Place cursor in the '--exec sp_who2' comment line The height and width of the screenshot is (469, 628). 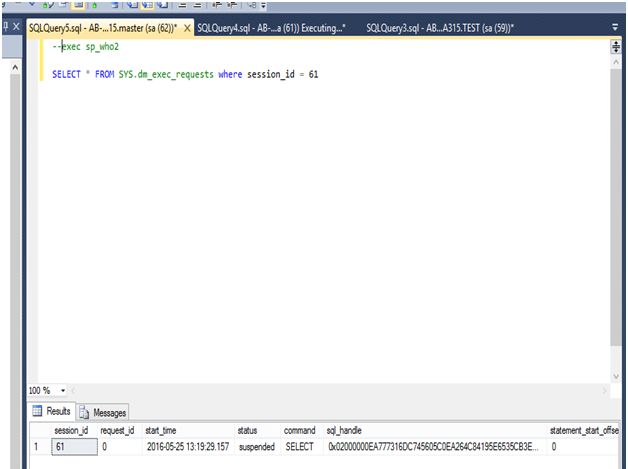click(86, 47)
